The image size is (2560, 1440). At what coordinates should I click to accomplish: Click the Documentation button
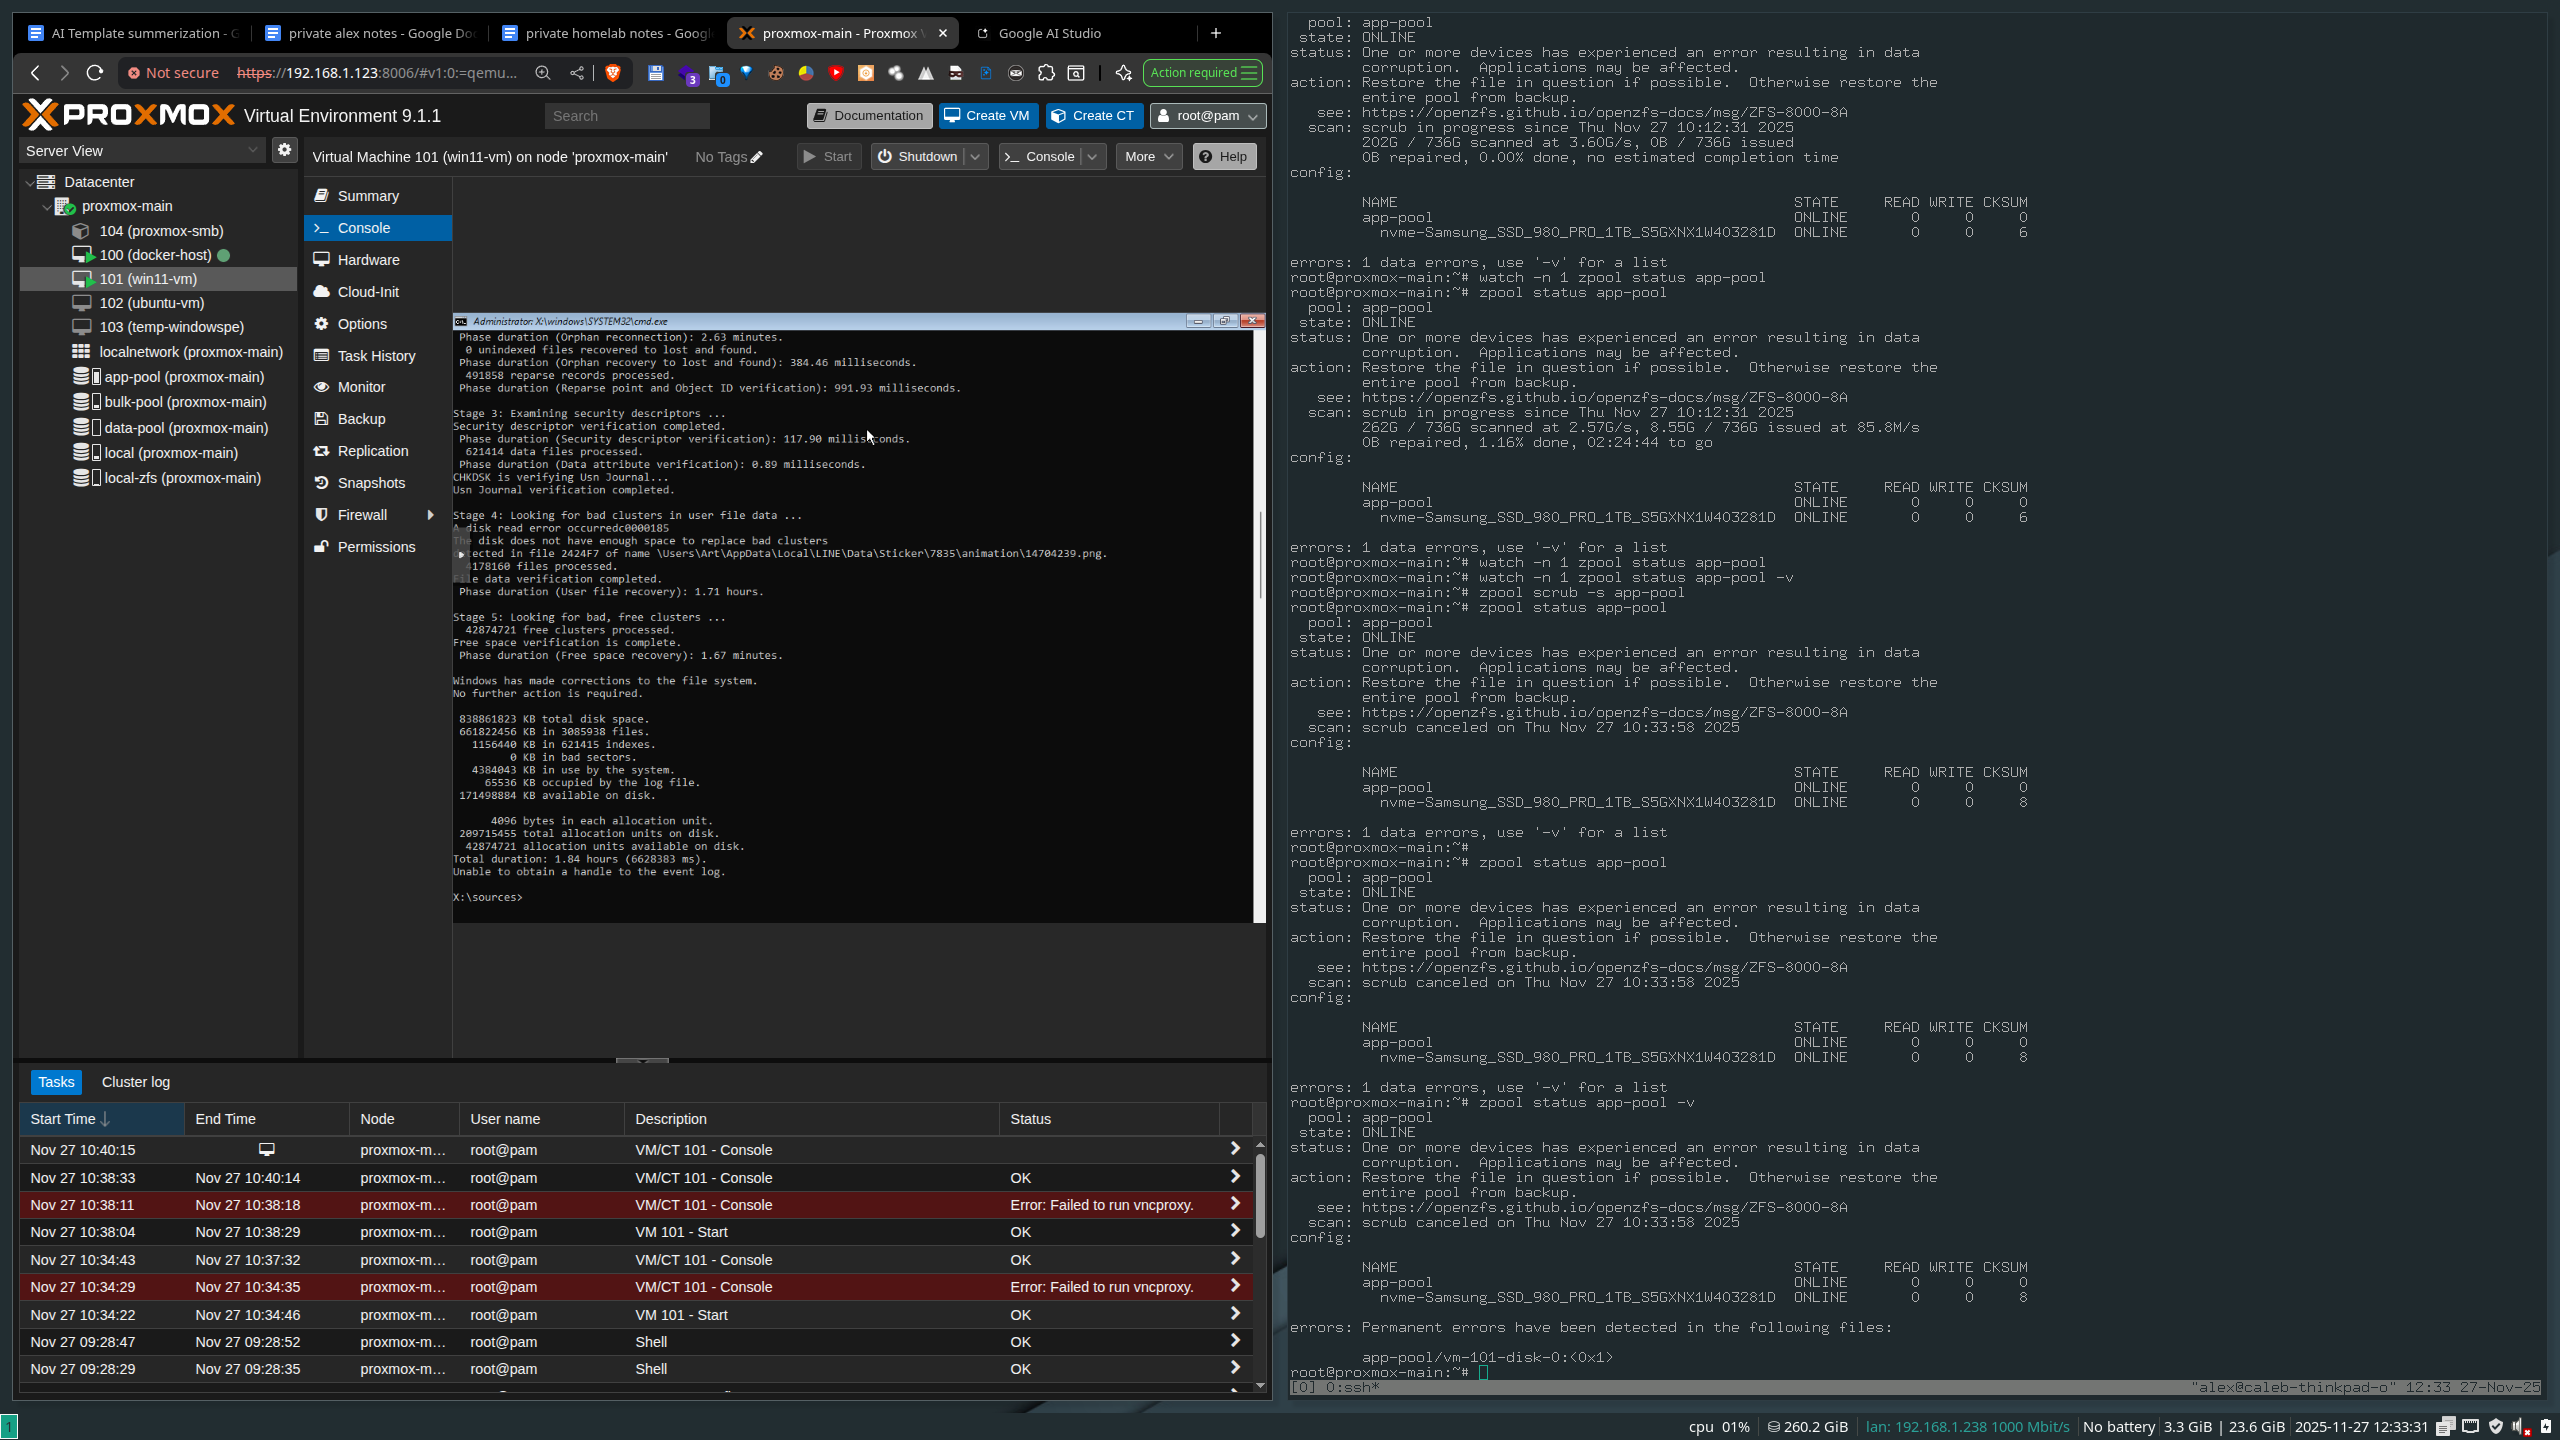coord(869,116)
